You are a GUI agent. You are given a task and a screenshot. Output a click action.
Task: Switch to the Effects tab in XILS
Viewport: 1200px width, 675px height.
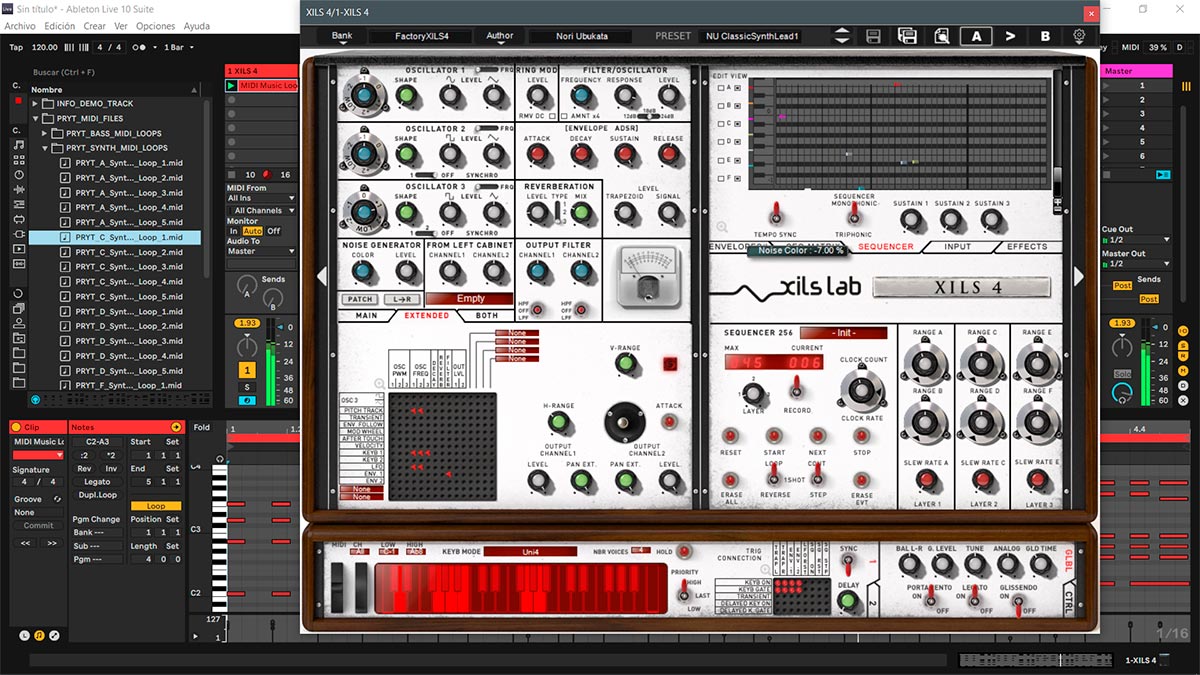click(x=1027, y=246)
